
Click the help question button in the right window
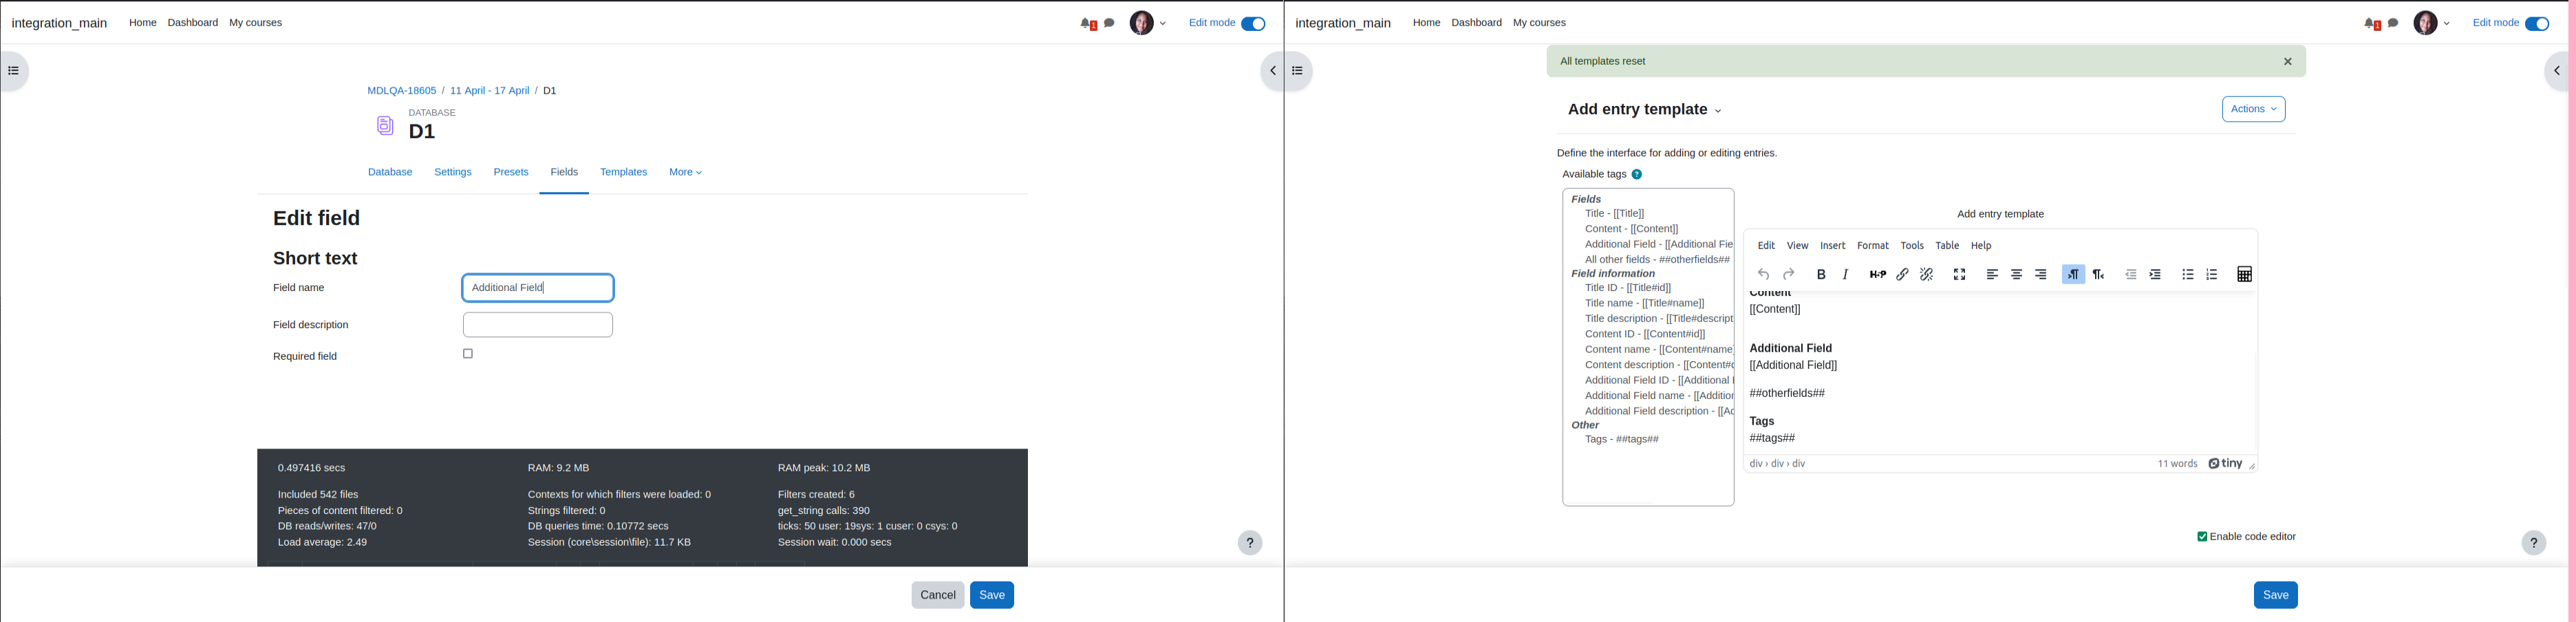pyautogui.click(x=2534, y=543)
